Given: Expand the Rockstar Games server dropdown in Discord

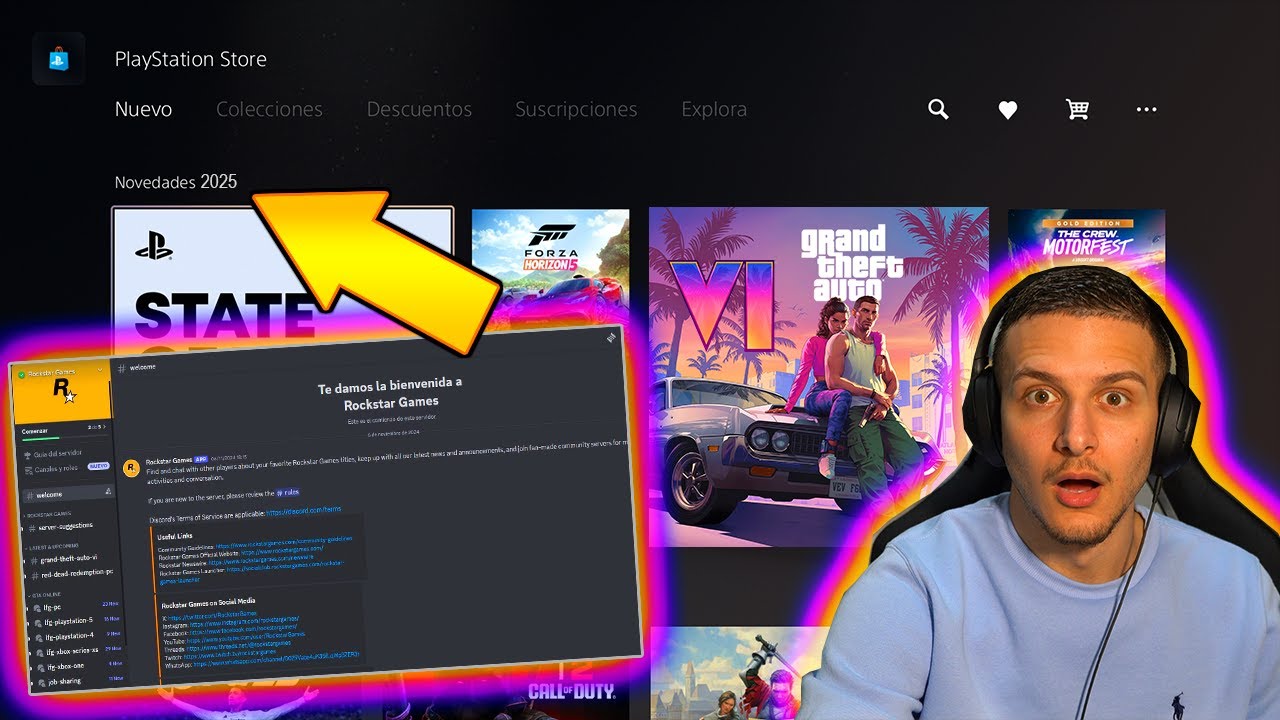Looking at the screenshot, I should (x=100, y=370).
